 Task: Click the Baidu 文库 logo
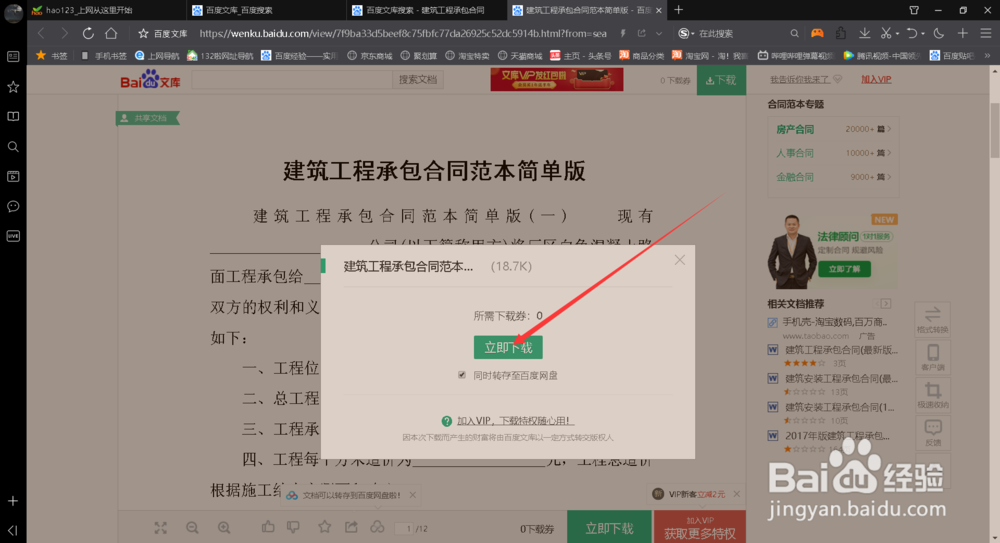click(x=151, y=80)
